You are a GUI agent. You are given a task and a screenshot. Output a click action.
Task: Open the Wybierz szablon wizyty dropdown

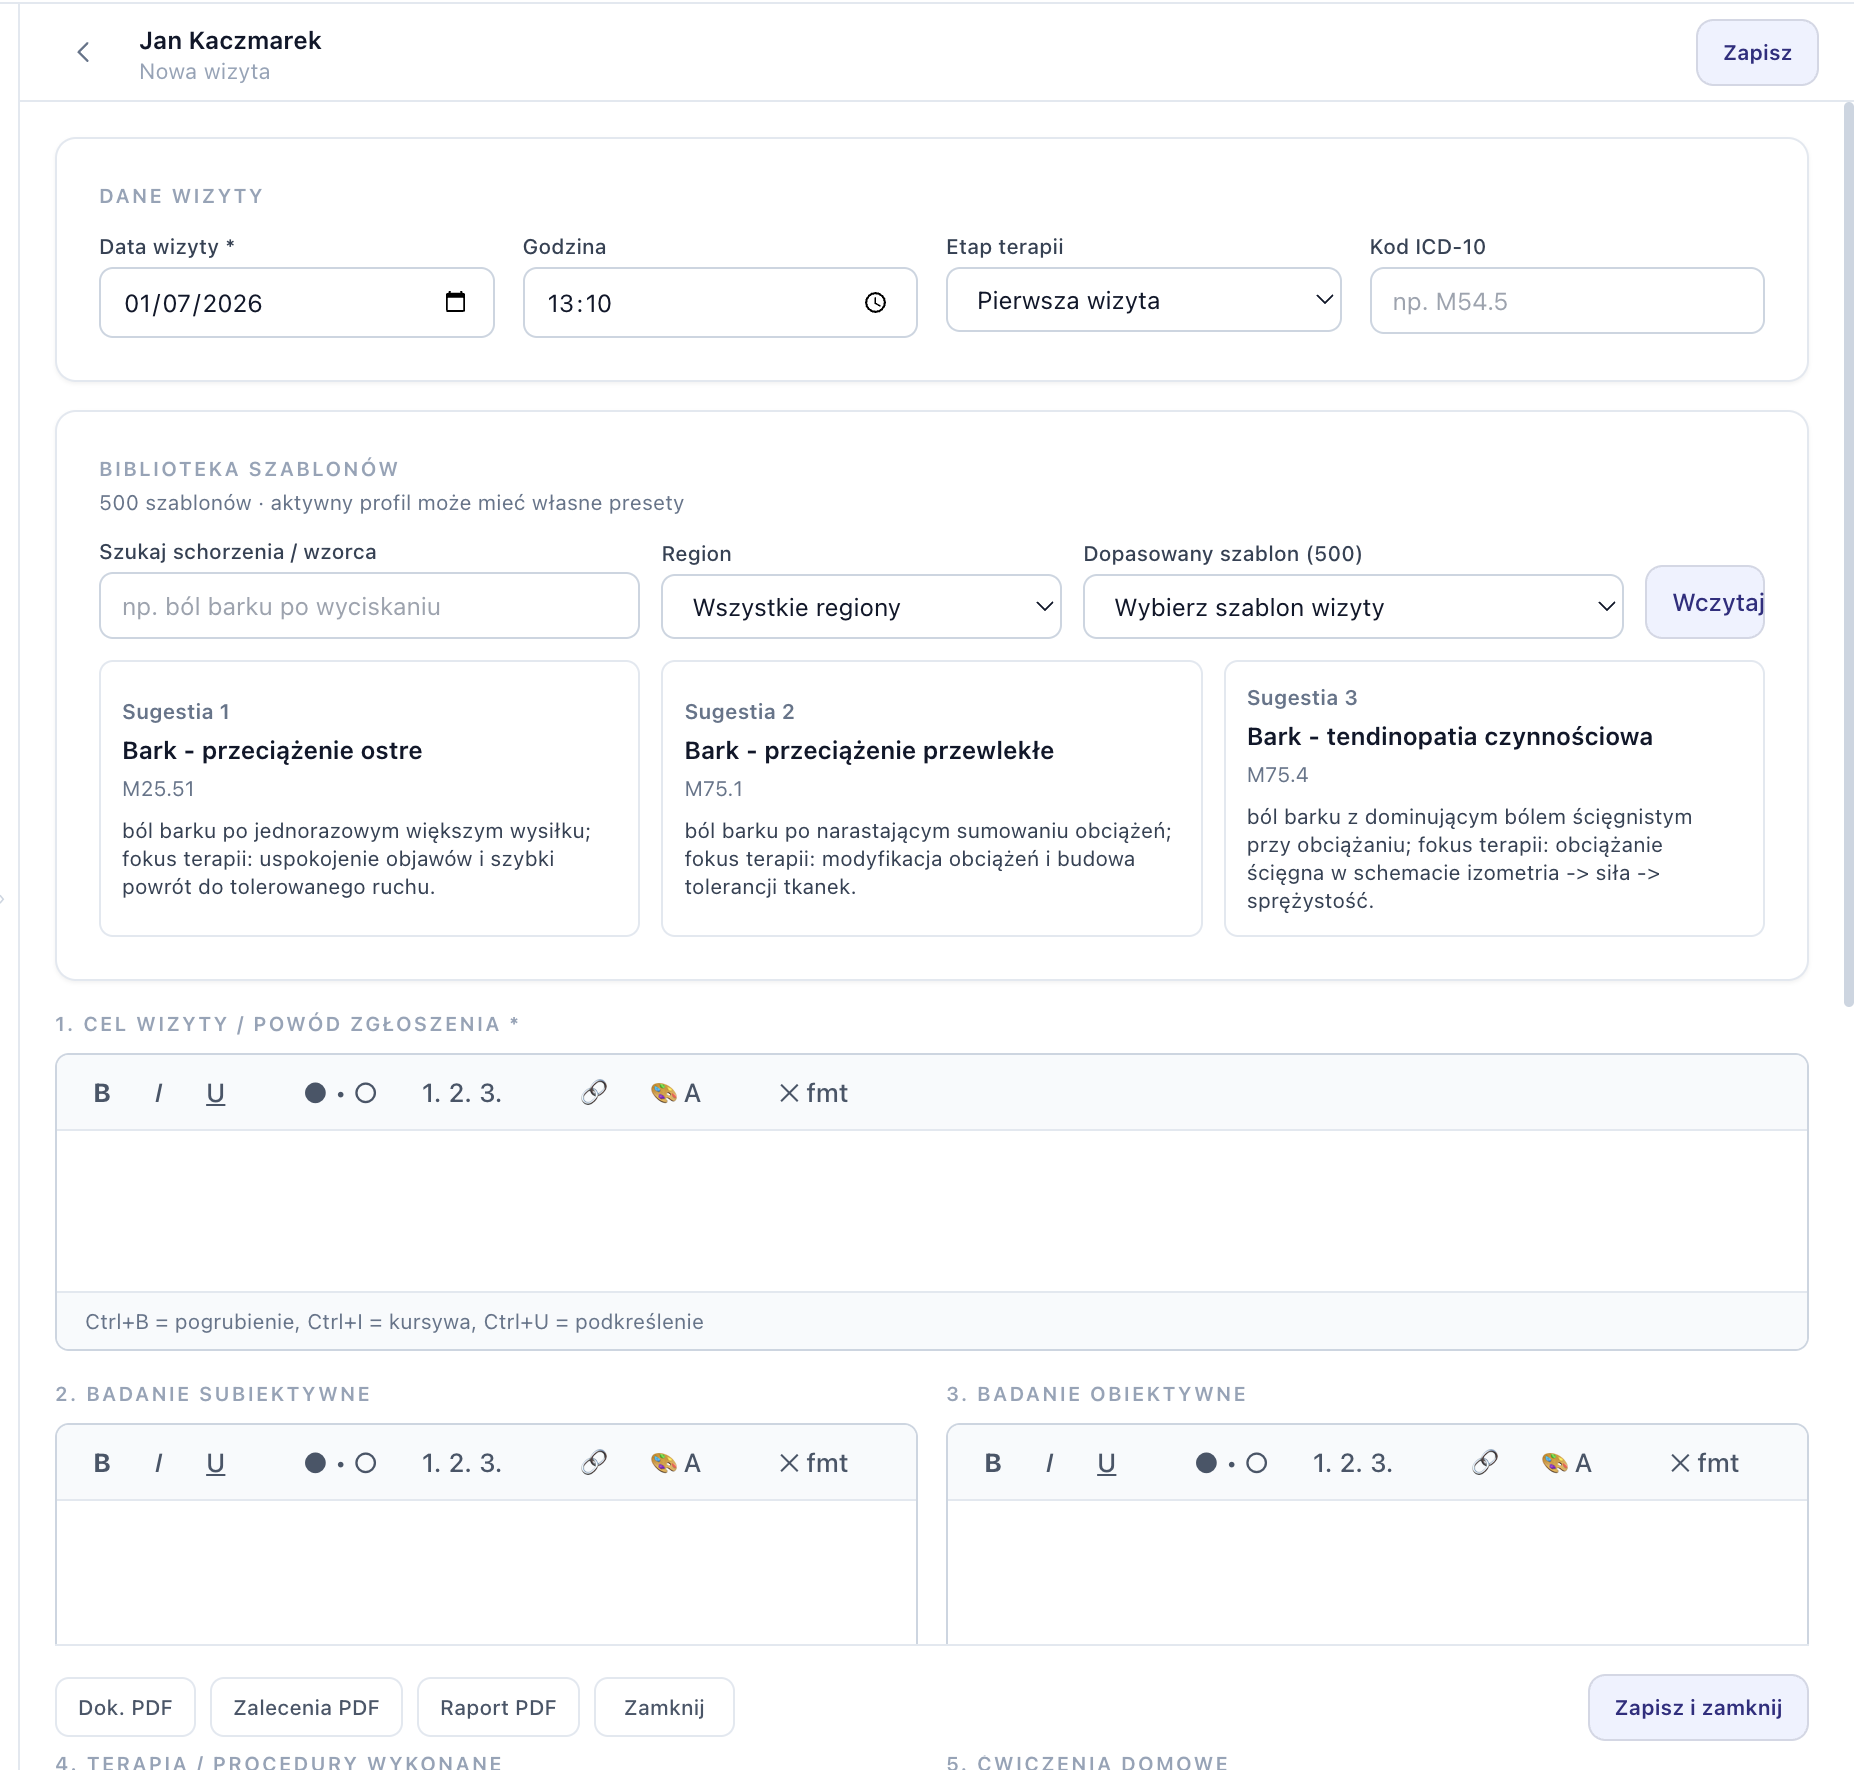coord(1353,607)
